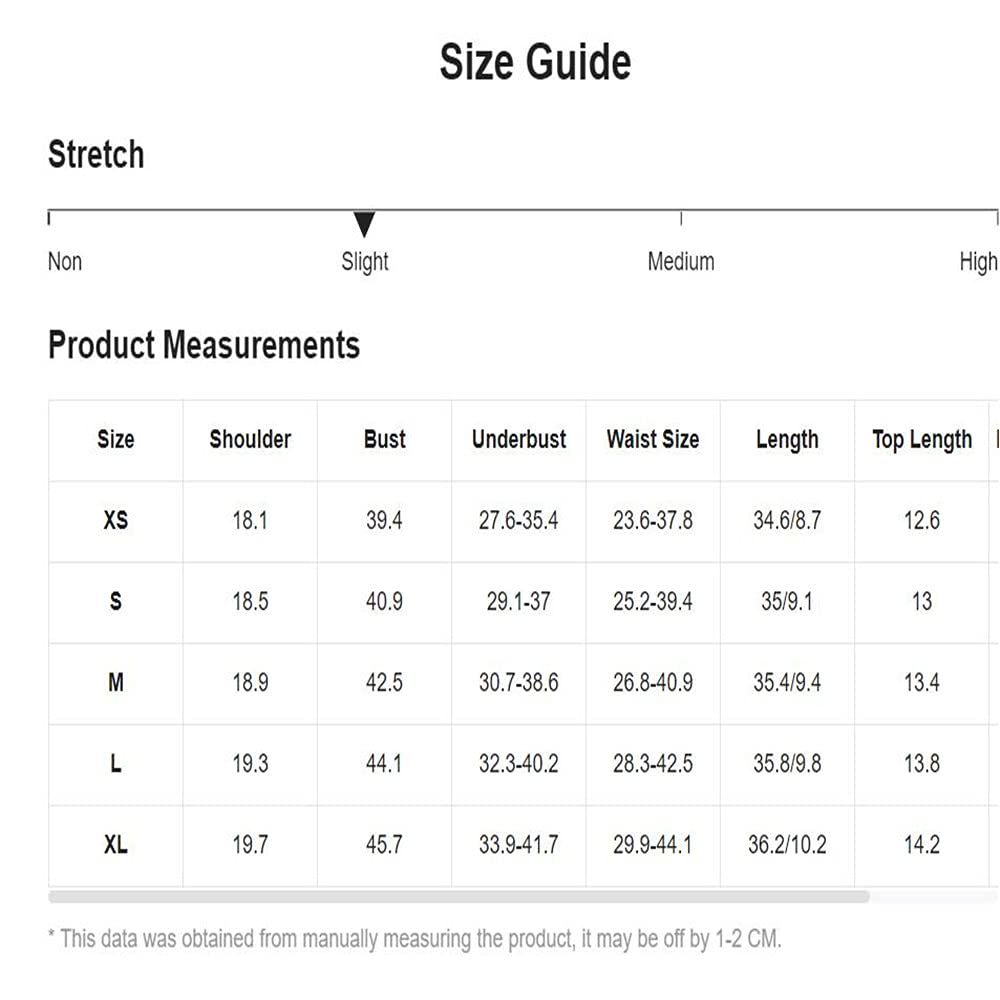
Task: Select the S size row label
Action: [116, 601]
